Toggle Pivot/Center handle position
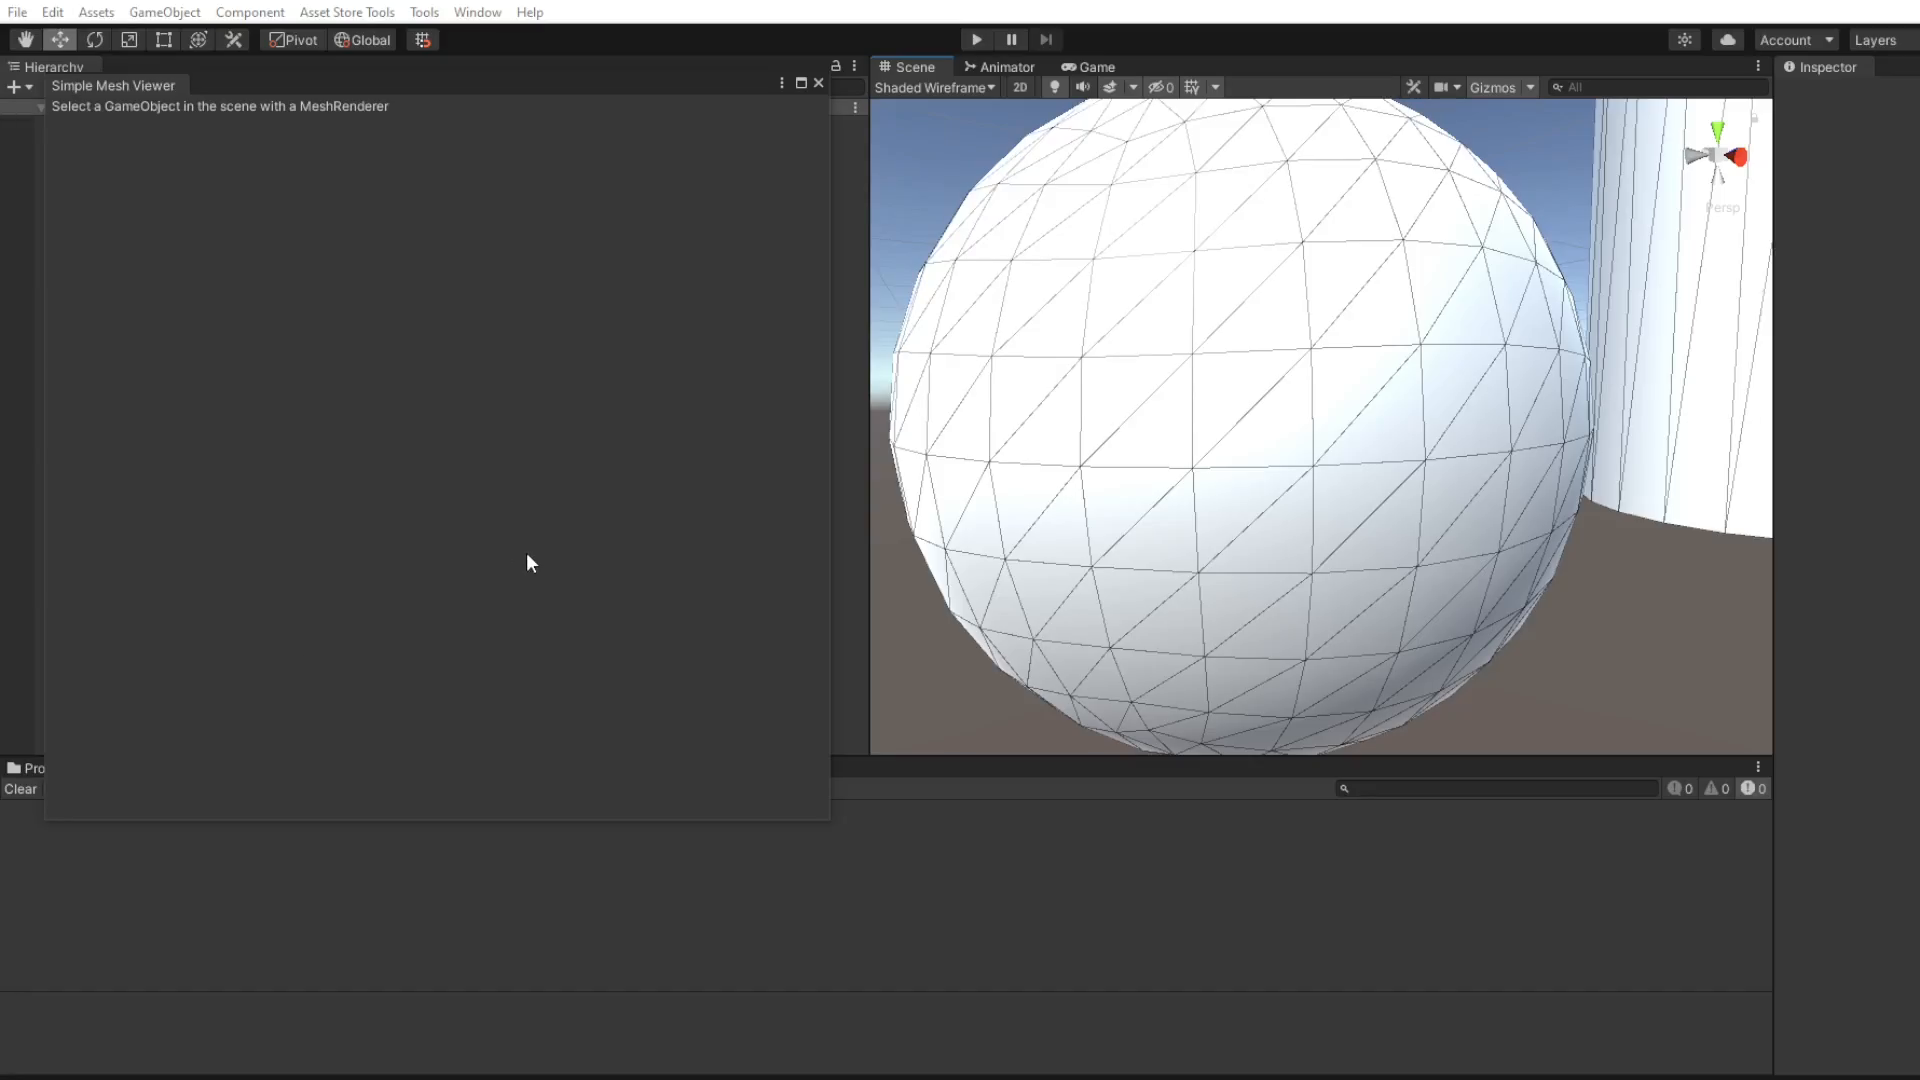 [293, 40]
